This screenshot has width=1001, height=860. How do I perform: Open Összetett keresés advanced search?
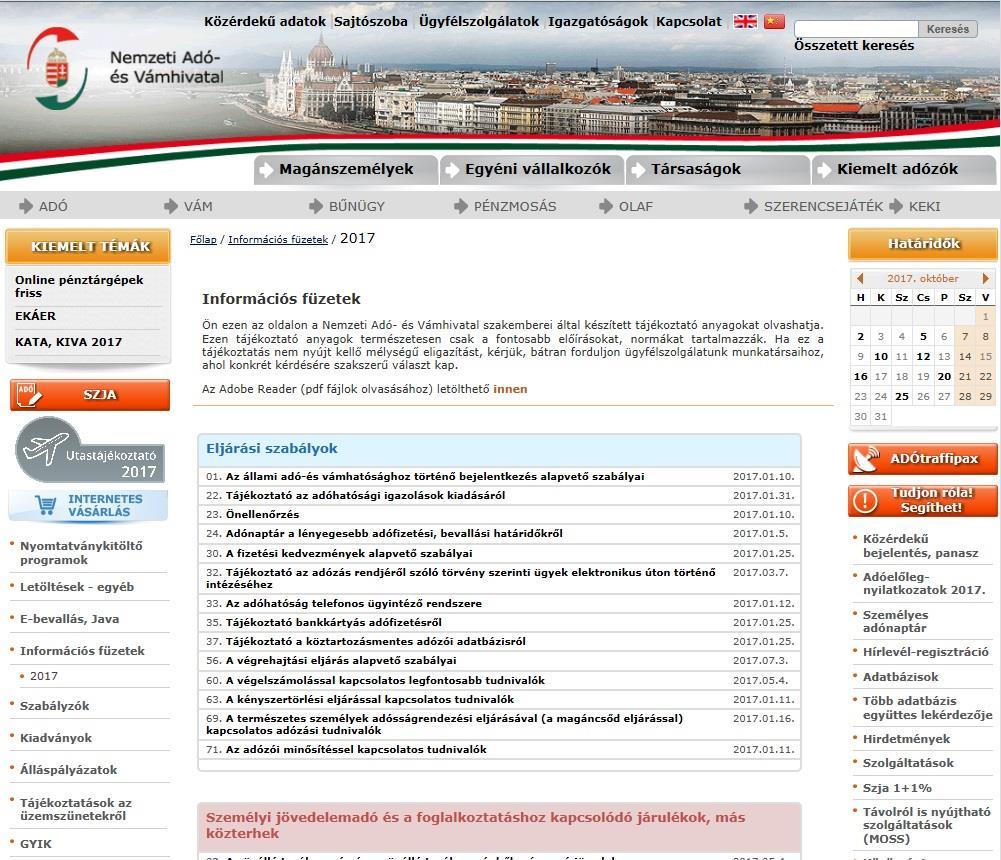tap(854, 46)
